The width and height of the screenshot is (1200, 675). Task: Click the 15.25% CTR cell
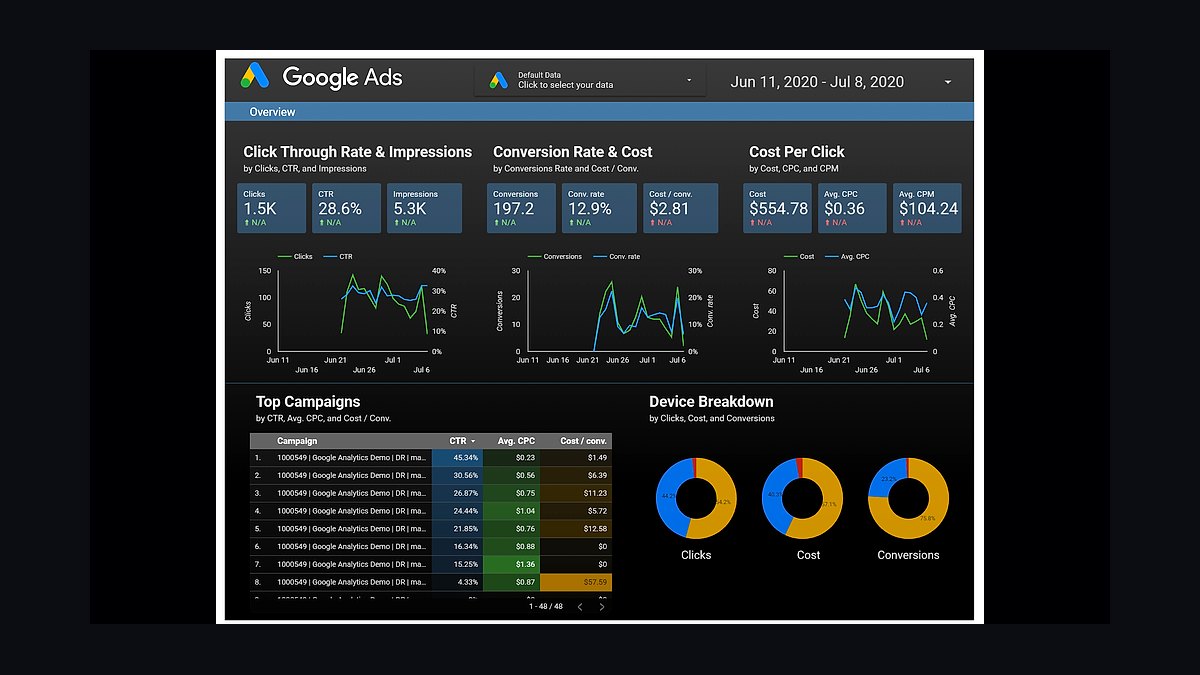pos(457,565)
